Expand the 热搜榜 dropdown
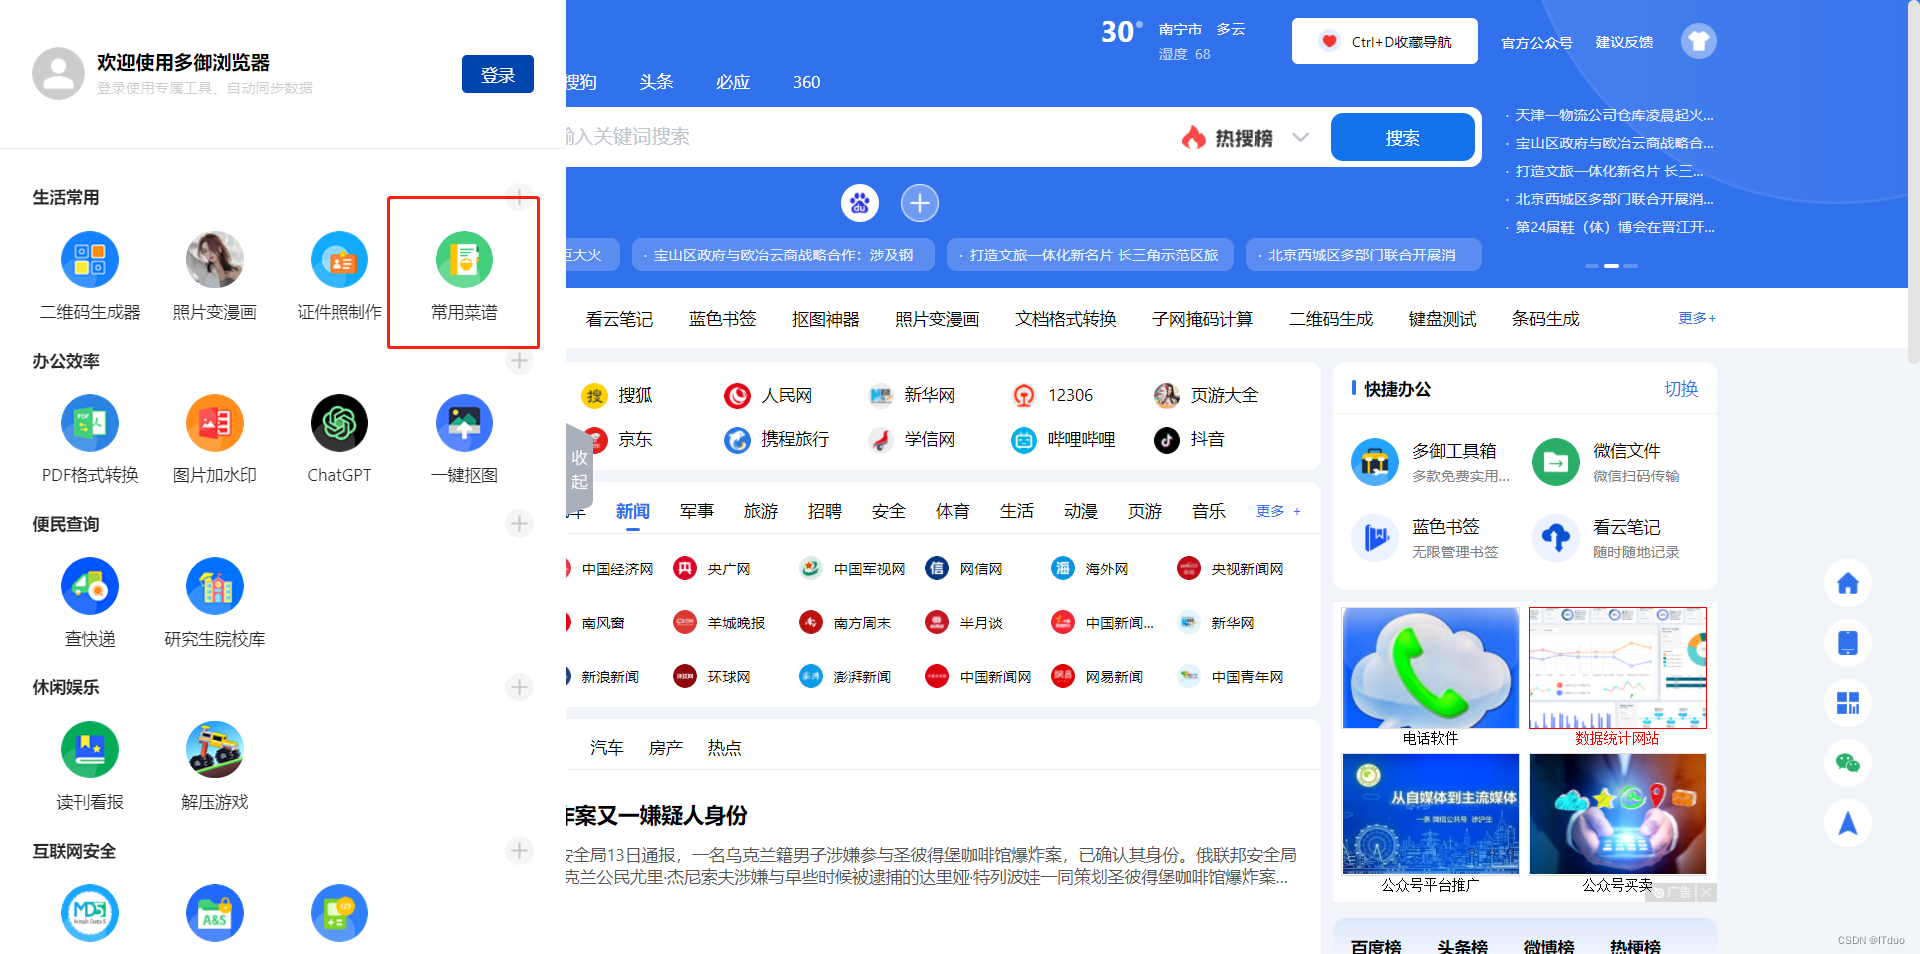Image resolution: width=1920 pixels, height=954 pixels. click(1300, 137)
